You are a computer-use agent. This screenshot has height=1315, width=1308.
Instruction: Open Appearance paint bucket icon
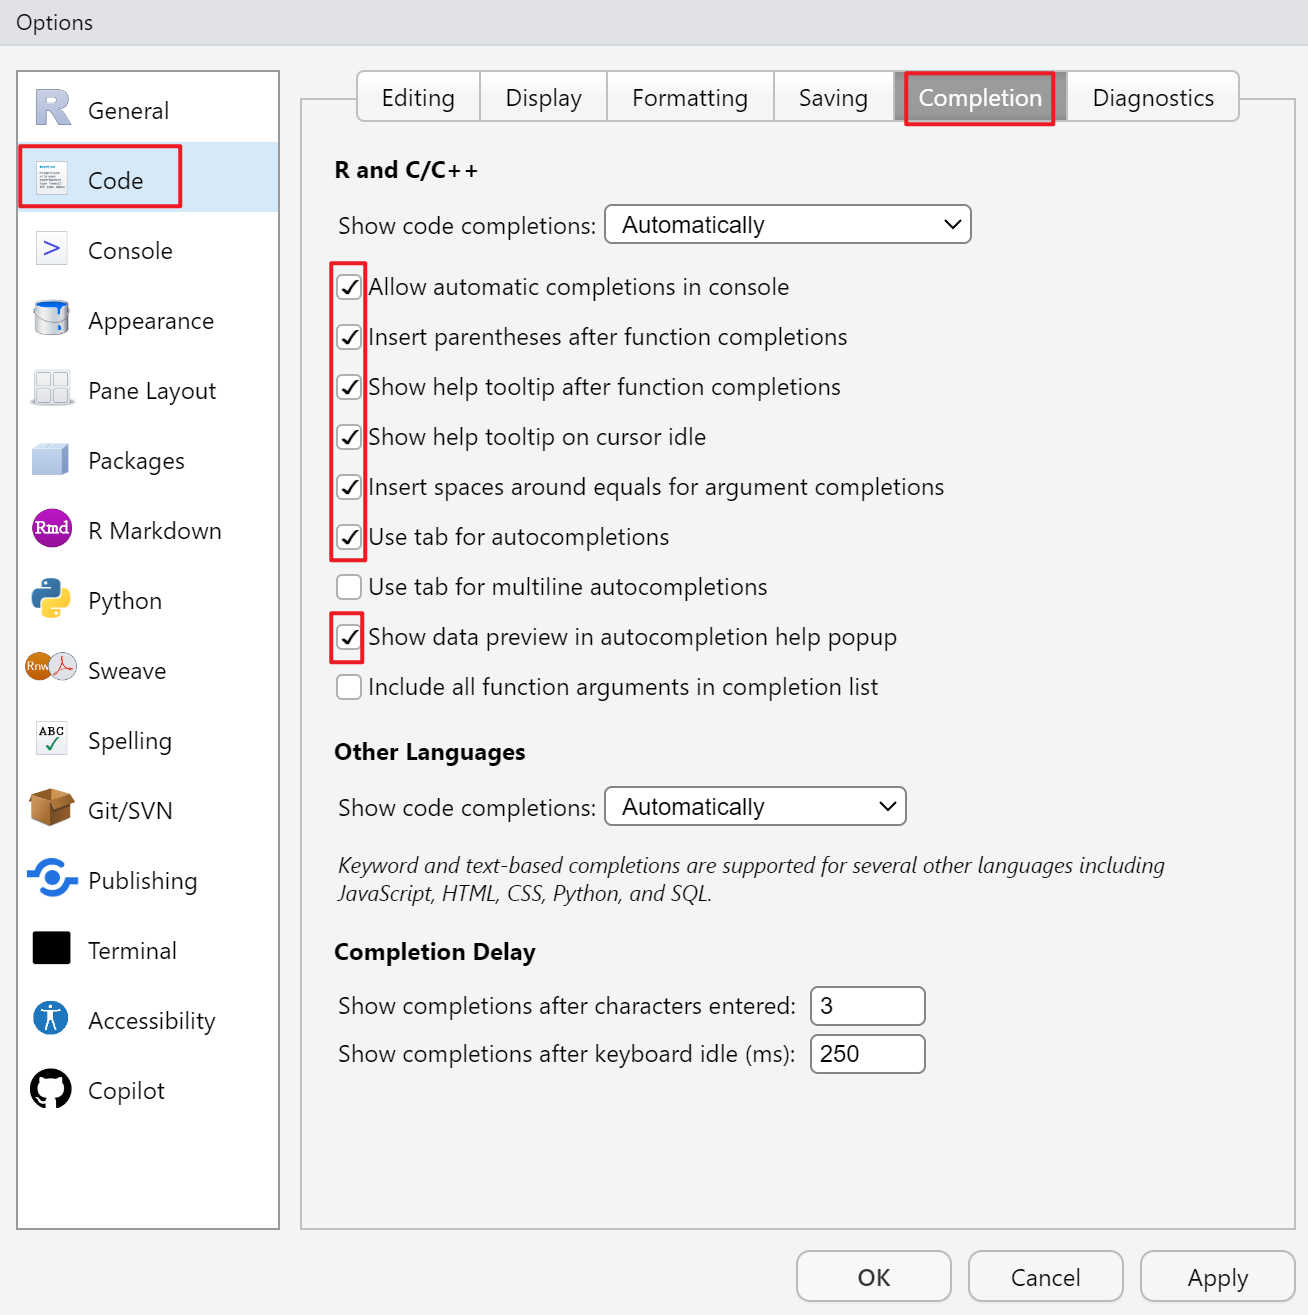click(x=51, y=318)
